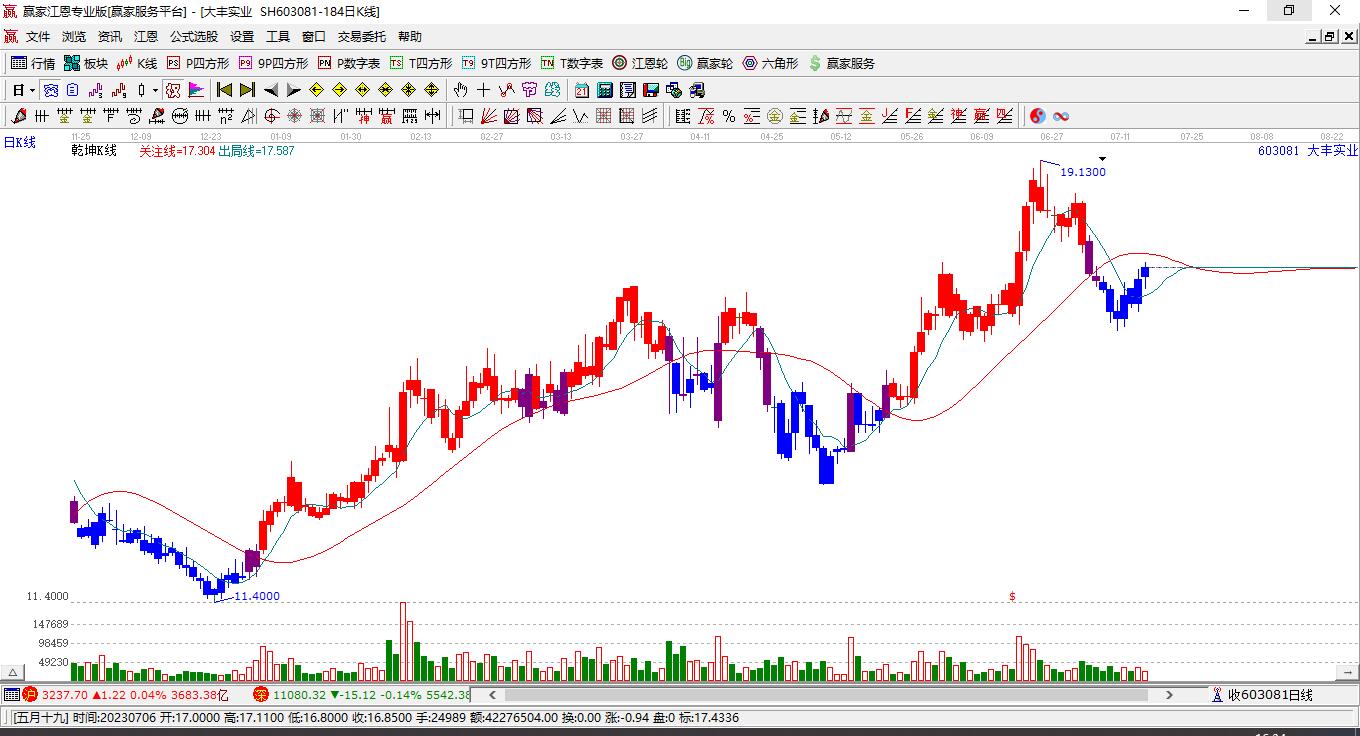The height and width of the screenshot is (736, 1360).
Task: Open the 帮助 menu
Action: point(410,37)
